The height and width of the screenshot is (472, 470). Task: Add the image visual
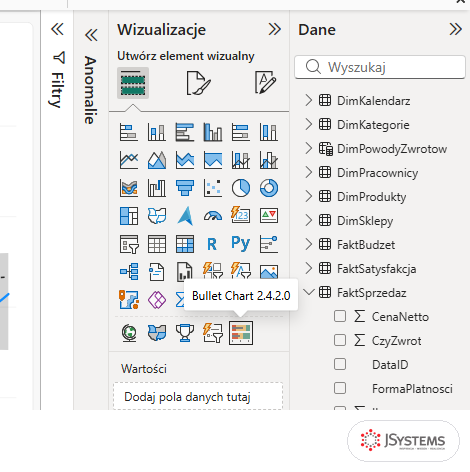(x=269, y=272)
